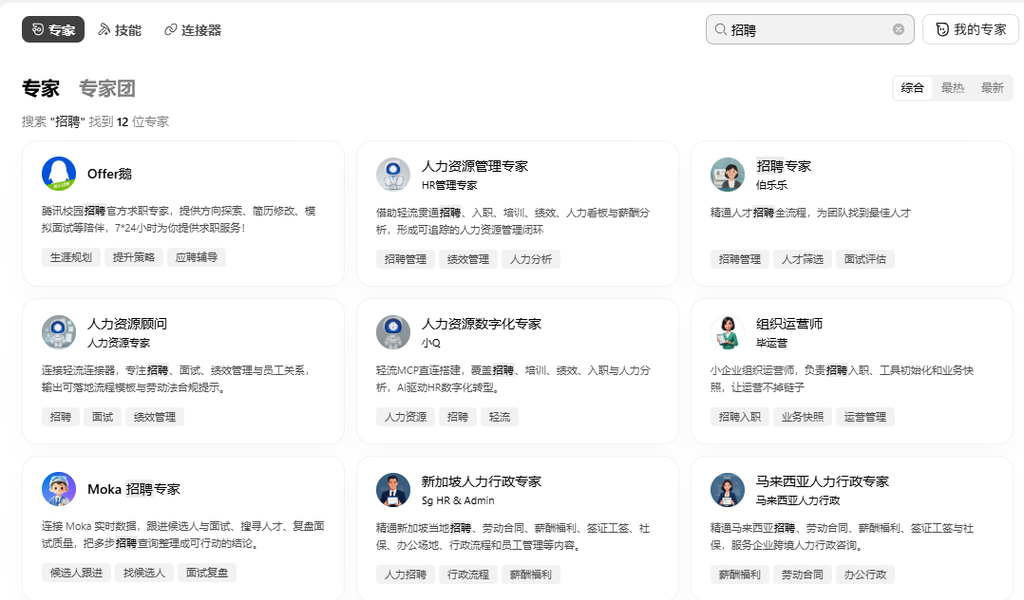
Task: Click the Moka 招聘专家 avatar
Action: 59,489
